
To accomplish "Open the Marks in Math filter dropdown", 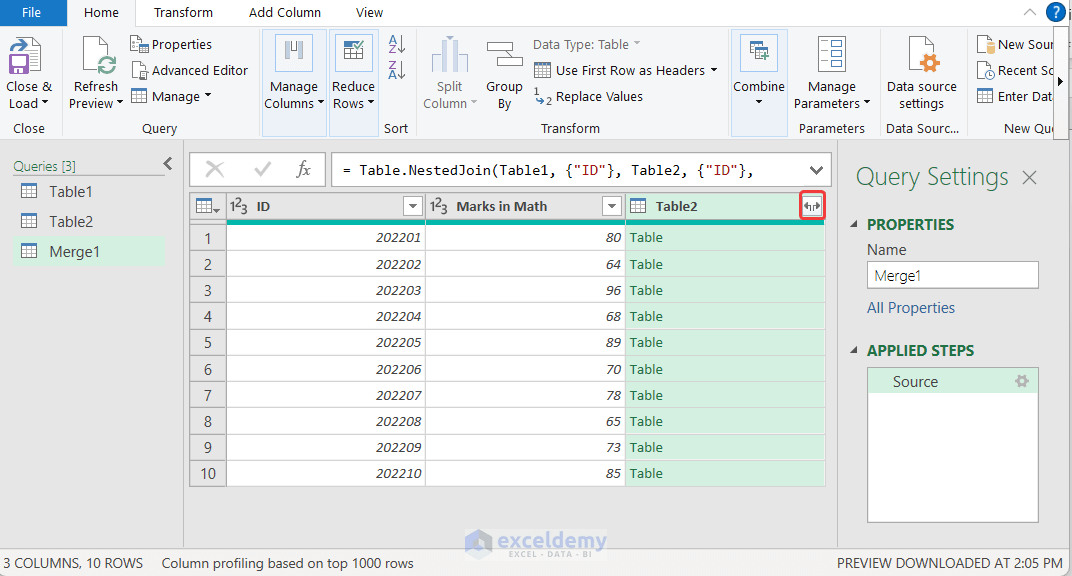I will point(613,205).
